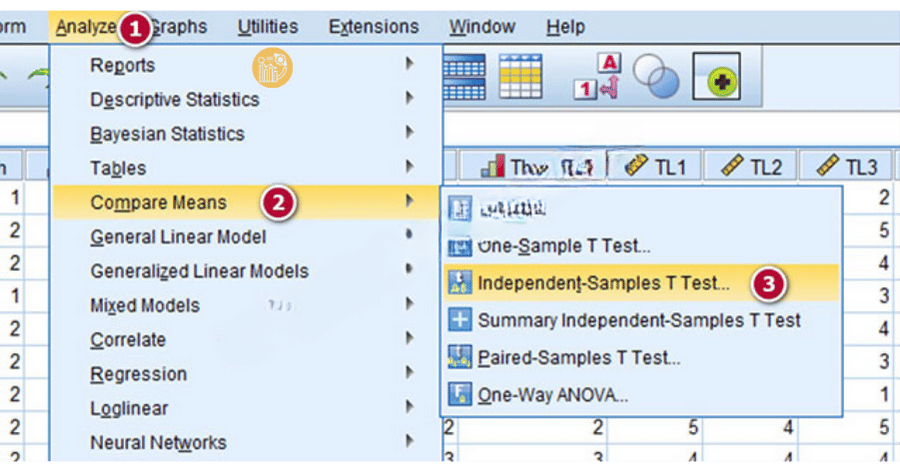
Task: Click the TL3 ruler scale icon
Action: click(827, 165)
